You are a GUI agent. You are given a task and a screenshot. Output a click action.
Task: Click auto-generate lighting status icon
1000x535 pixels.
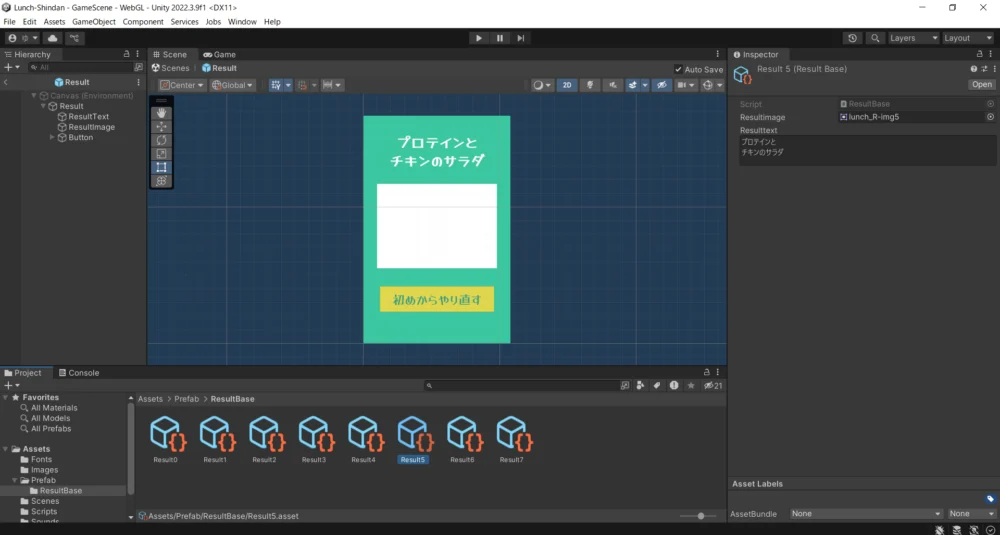pyautogui.click(x=974, y=529)
